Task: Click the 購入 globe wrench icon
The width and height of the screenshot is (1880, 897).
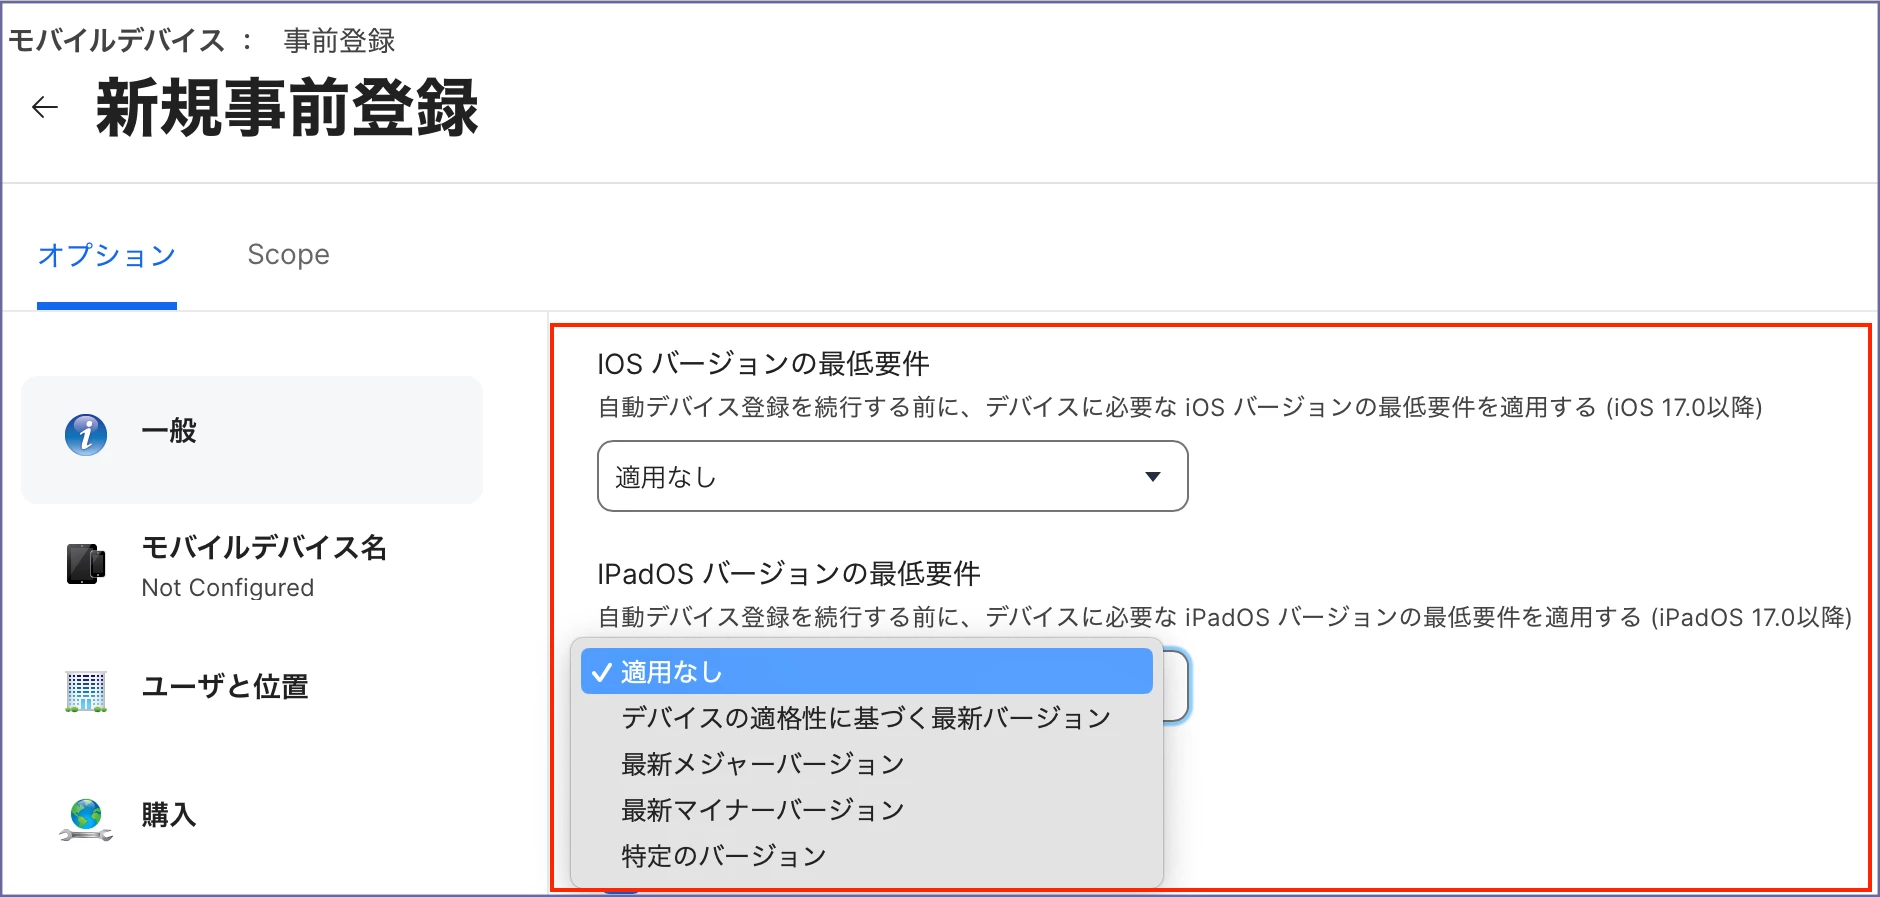Action: point(86,819)
